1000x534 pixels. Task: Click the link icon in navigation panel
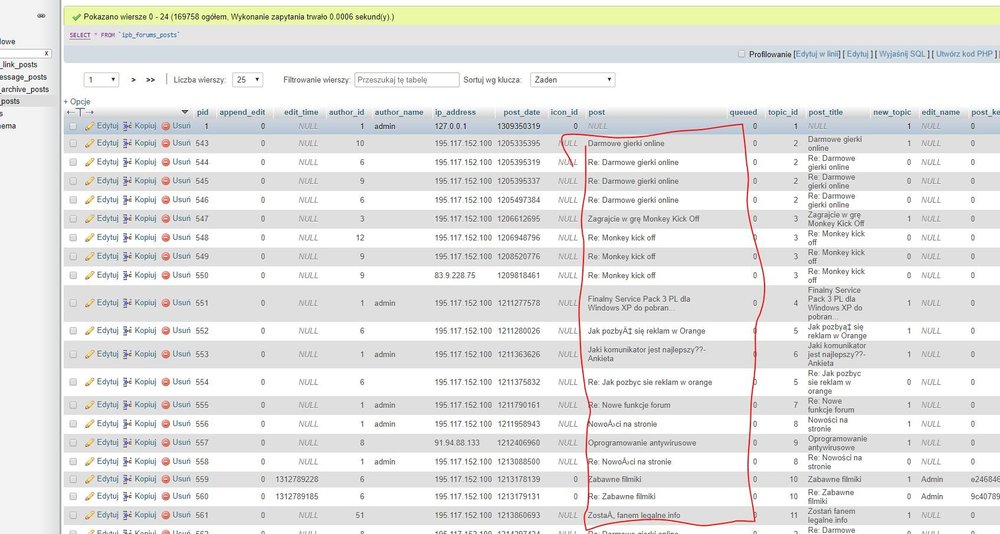[41, 18]
